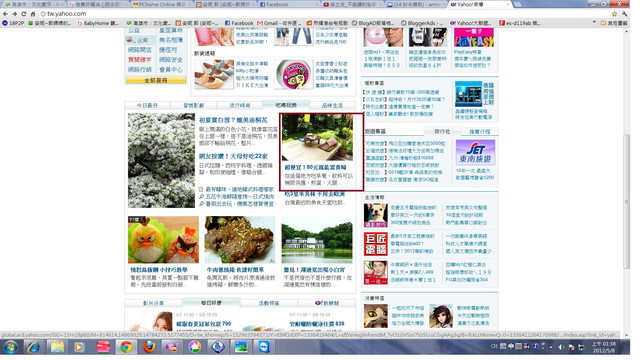Viewport: 640px width, 360px height.
Task: Click the yellow 全部服務 button
Action: [156, 80]
